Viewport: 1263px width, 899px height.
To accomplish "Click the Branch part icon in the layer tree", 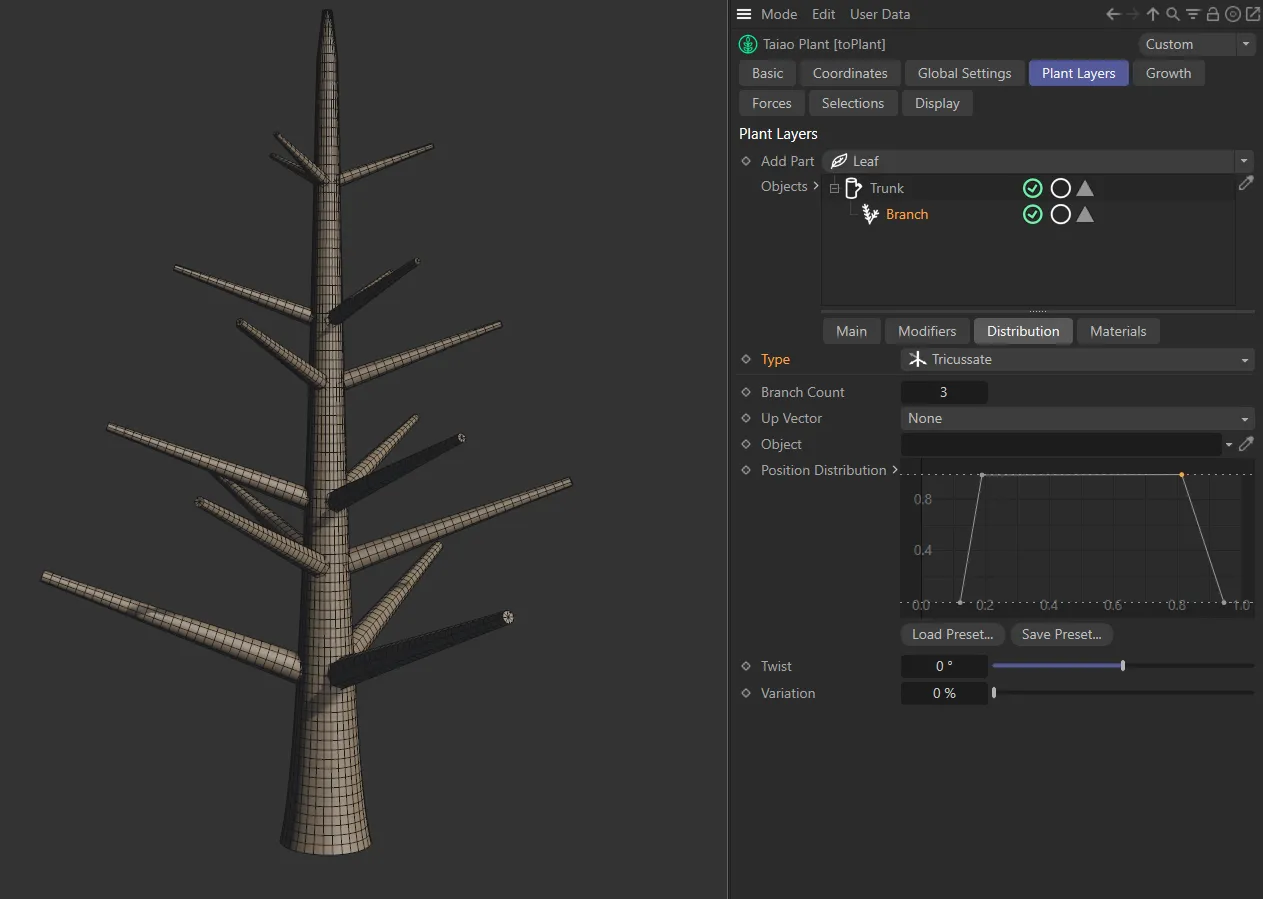I will 869,214.
